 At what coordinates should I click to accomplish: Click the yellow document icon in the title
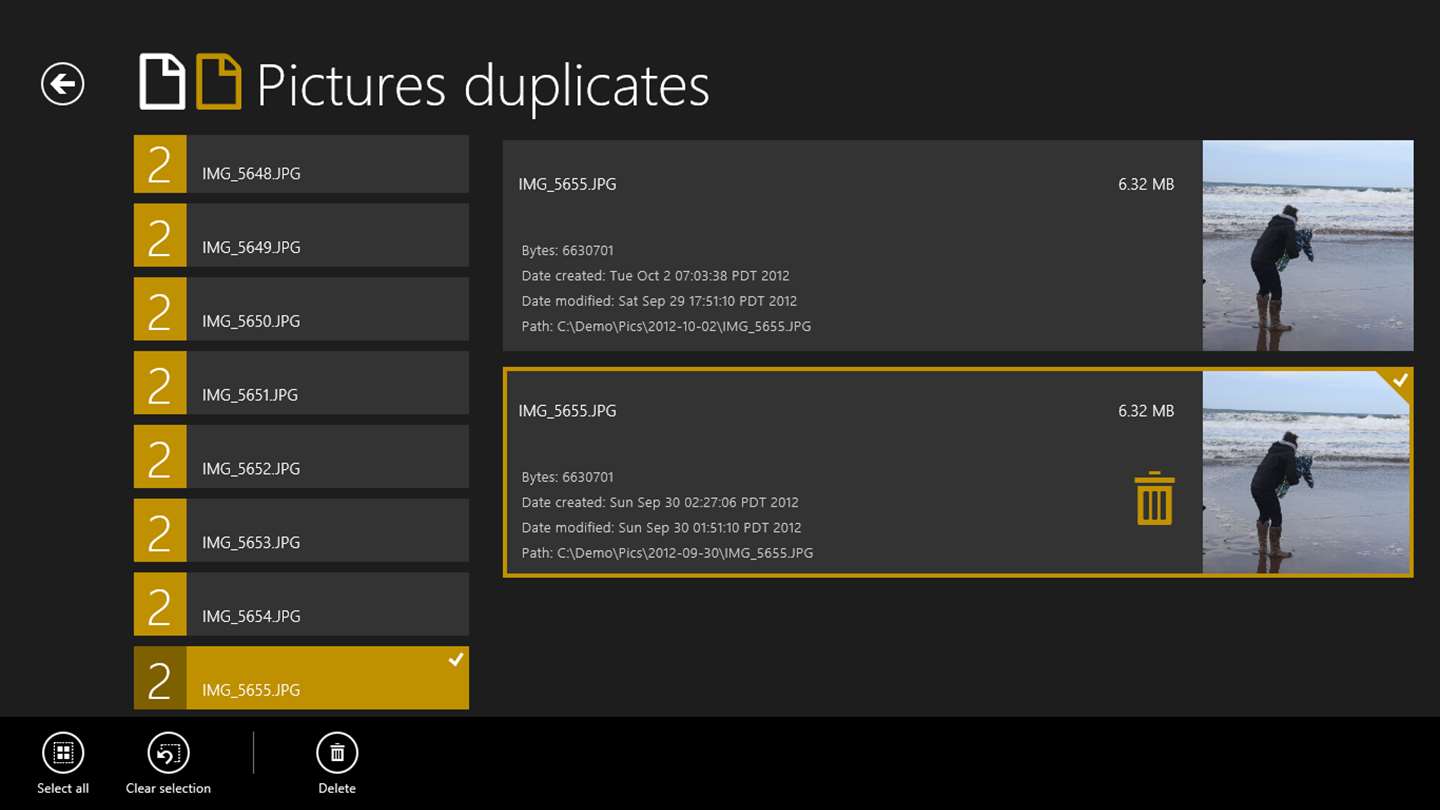pyautogui.click(x=218, y=83)
